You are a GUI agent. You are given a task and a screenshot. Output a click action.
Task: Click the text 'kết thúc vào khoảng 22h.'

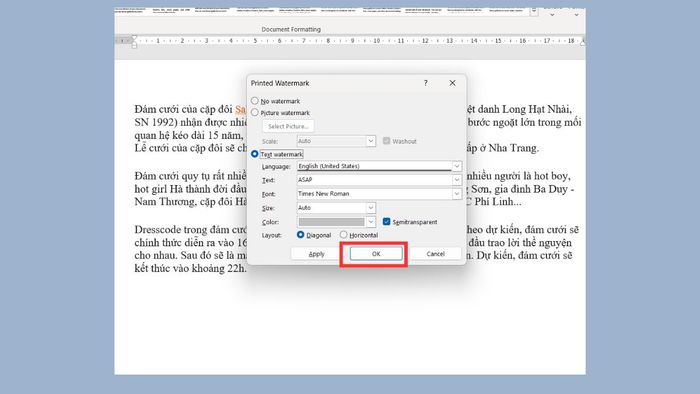190,269
